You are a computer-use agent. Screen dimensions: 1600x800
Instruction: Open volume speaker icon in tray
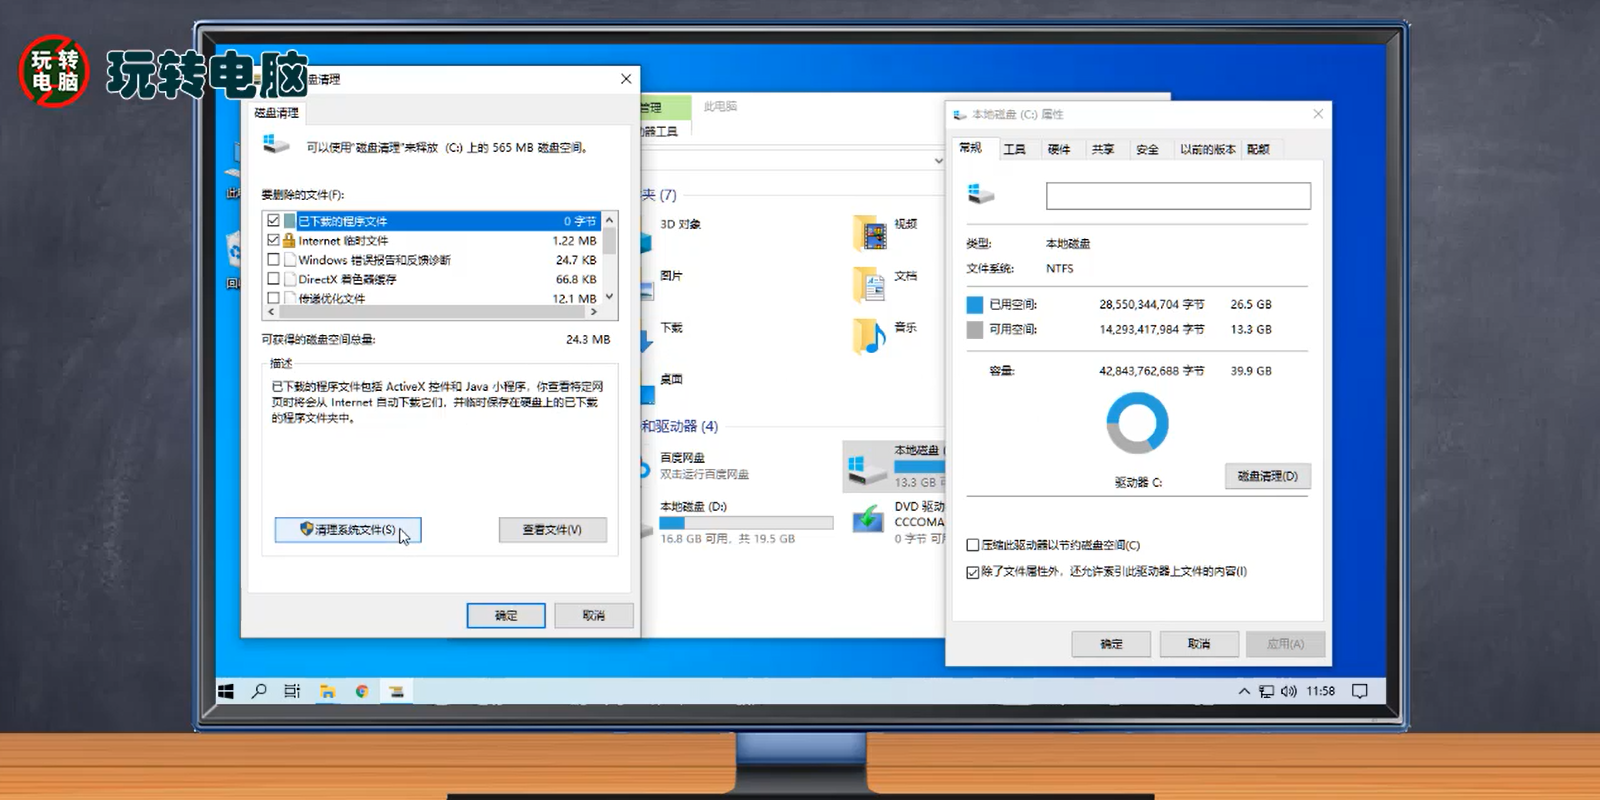1288,691
